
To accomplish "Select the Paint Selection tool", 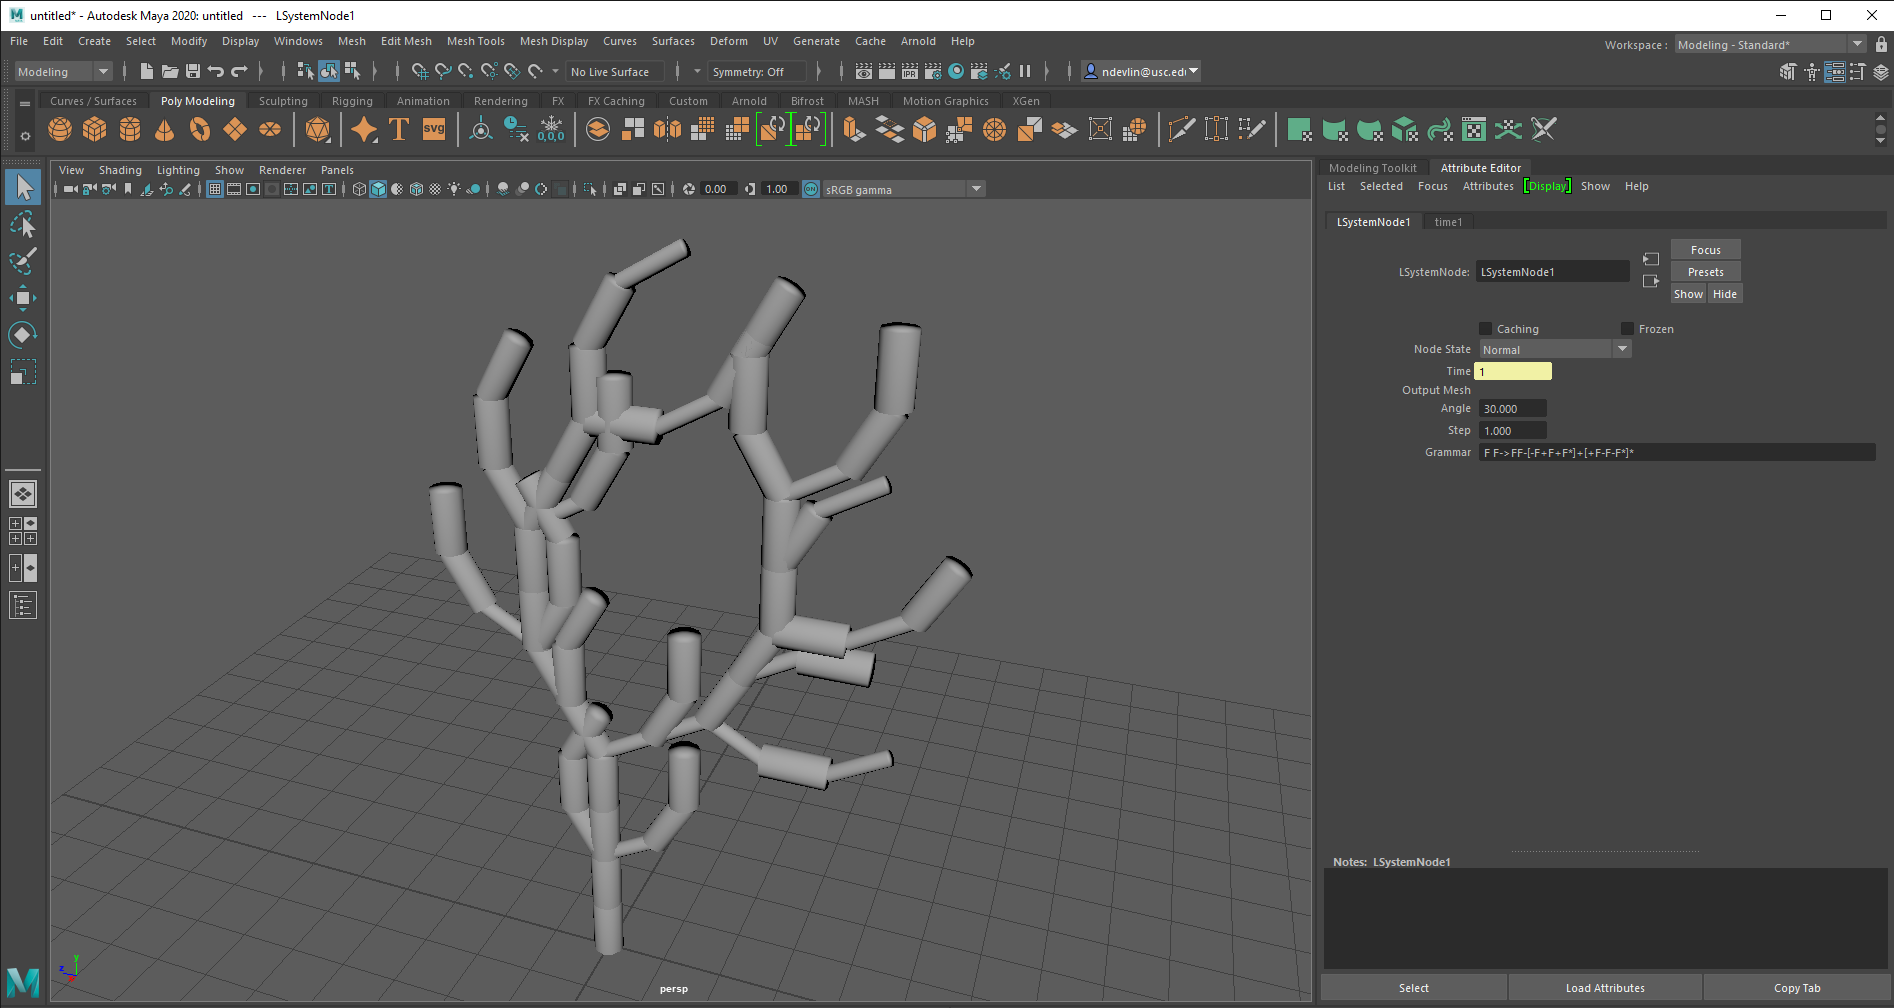I will pyautogui.click(x=22, y=261).
